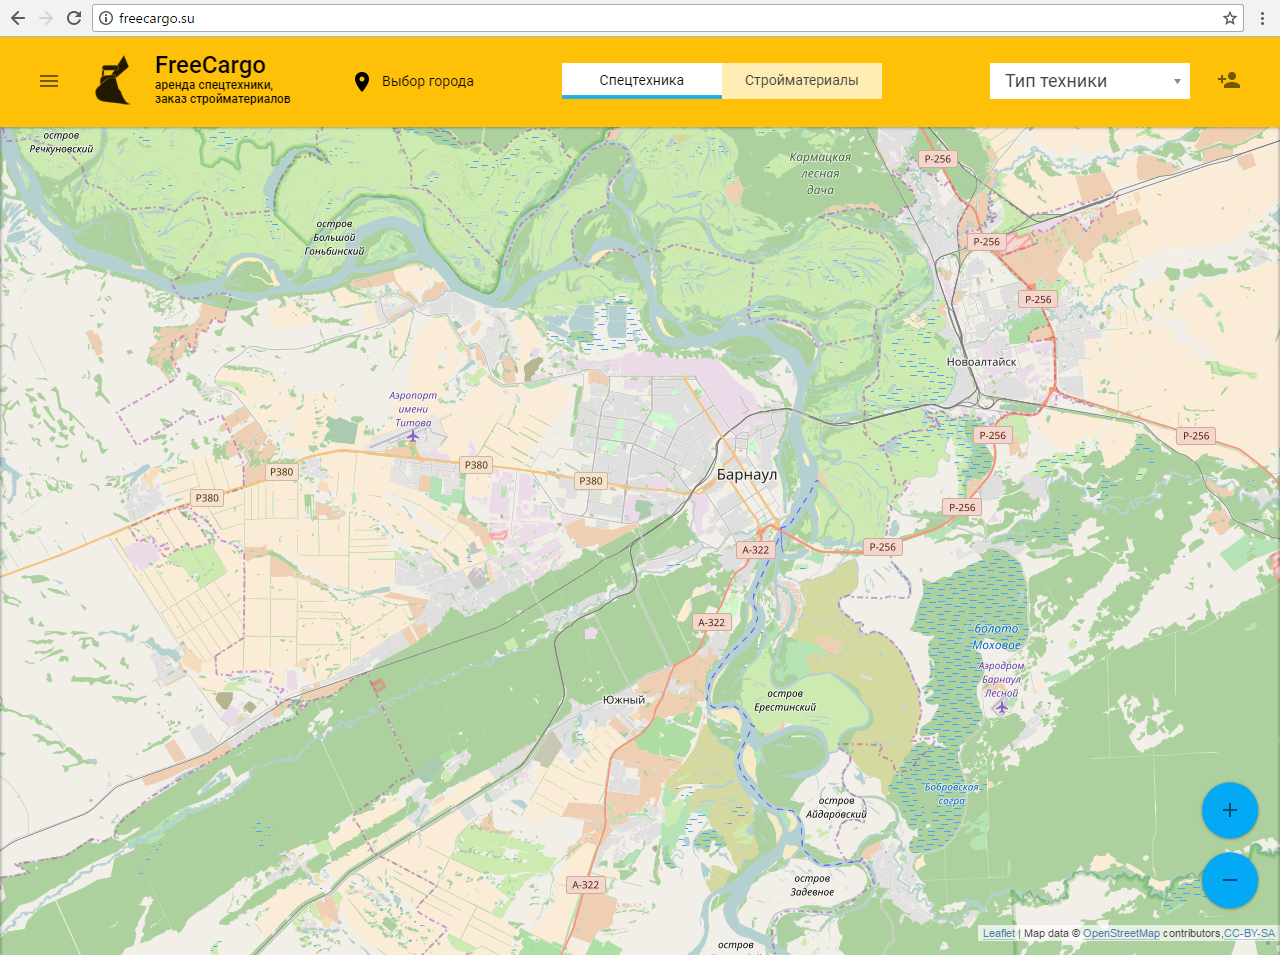Viewport: 1280px width, 955px height.
Task: Open the hamburger menu
Action: click(x=49, y=81)
